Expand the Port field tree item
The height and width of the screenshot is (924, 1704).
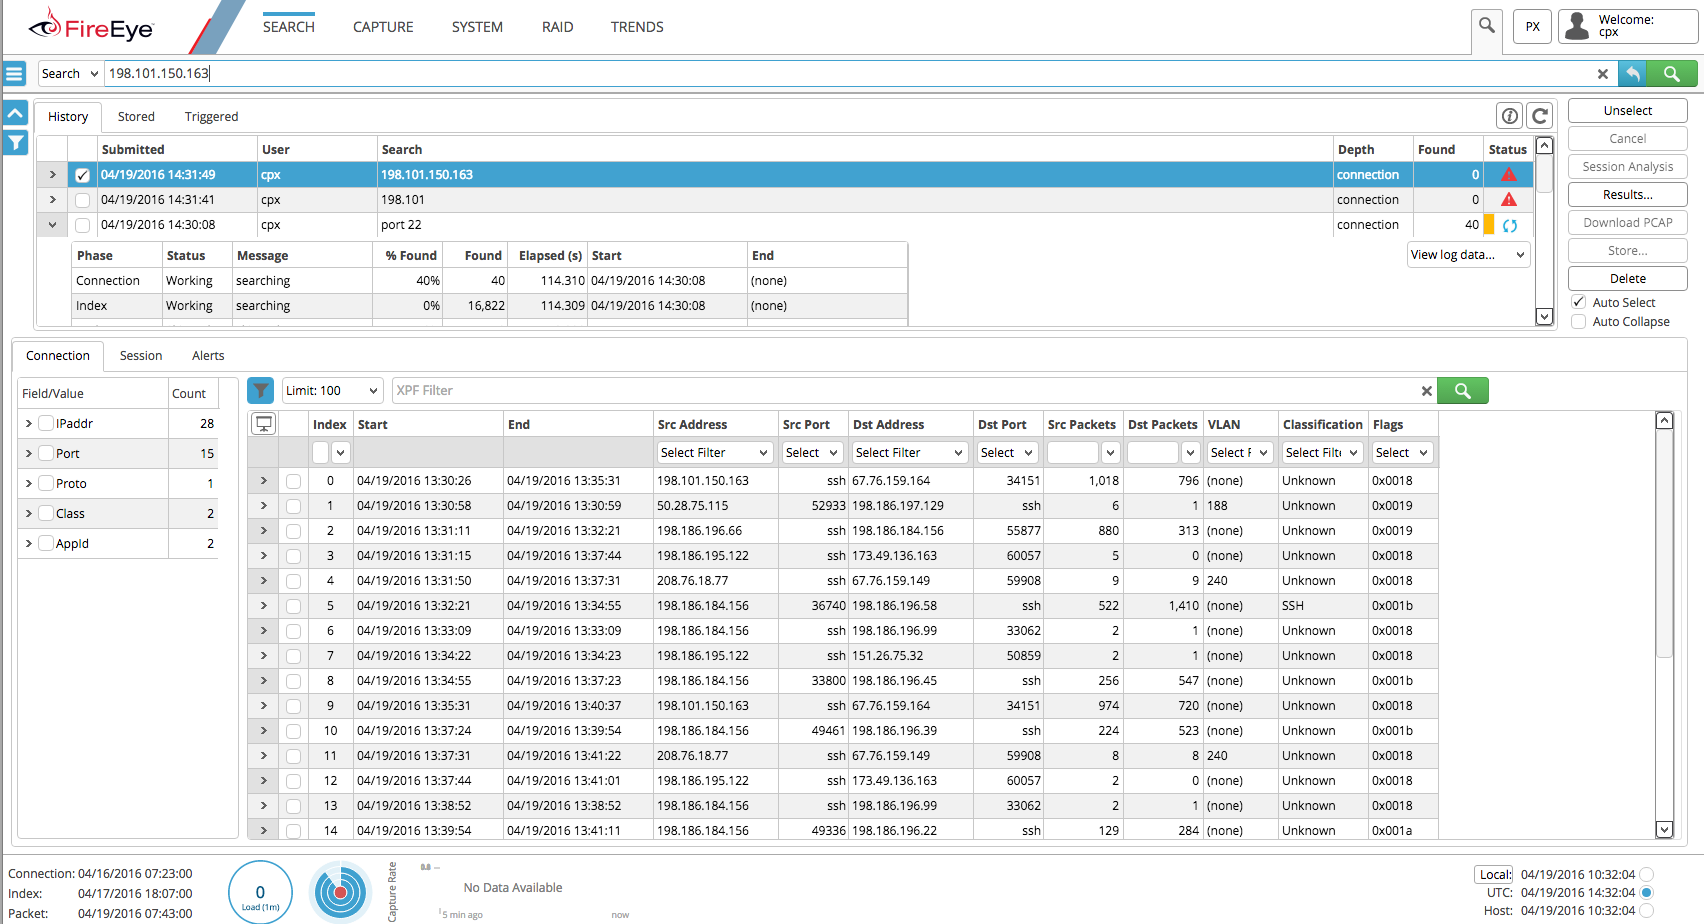[28, 453]
